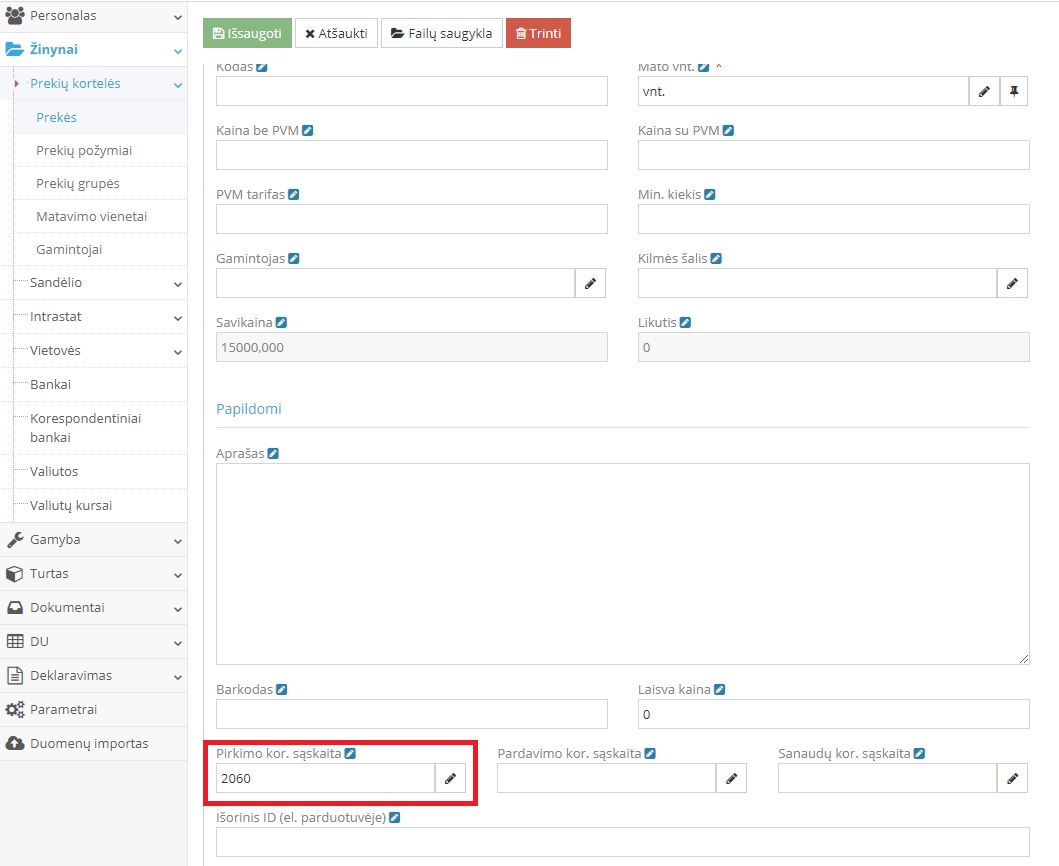The image size is (1059, 866).
Task: Click pin icon next to Mato vnt. field
Action: pos(1014,92)
